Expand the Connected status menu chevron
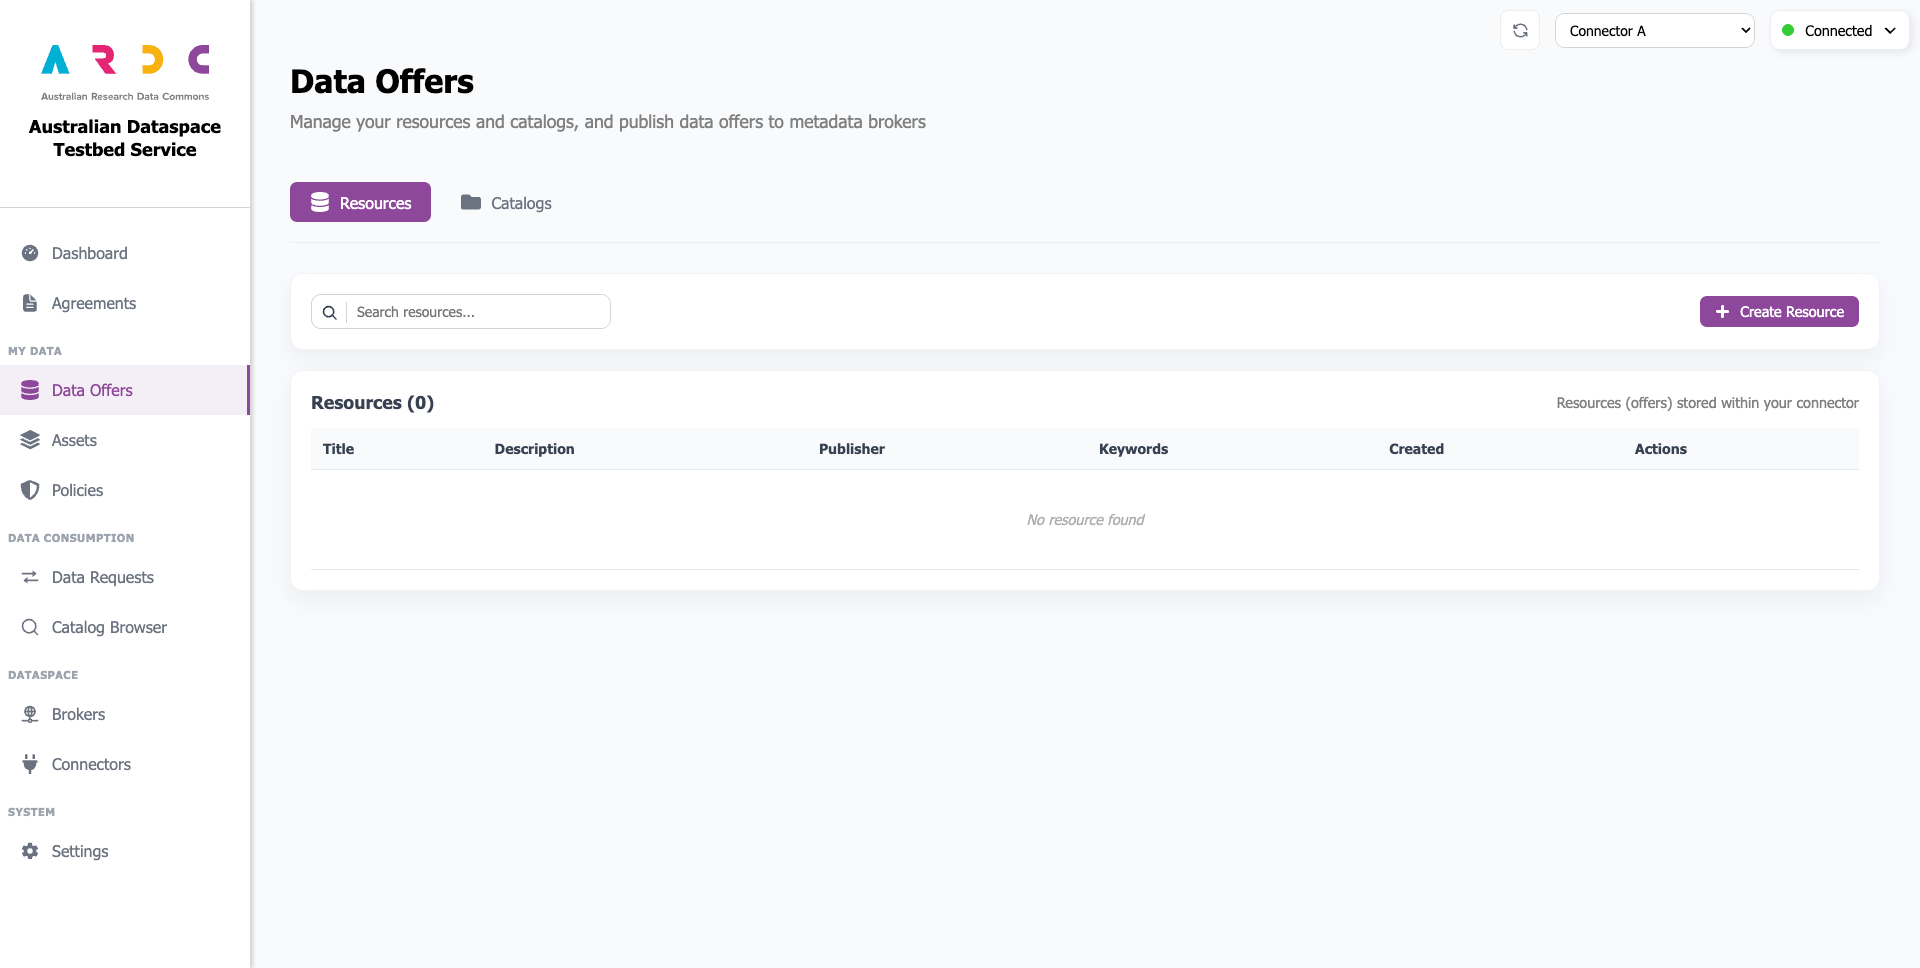Image resolution: width=1920 pixels, height=968 pixels. pos(1890,31)
